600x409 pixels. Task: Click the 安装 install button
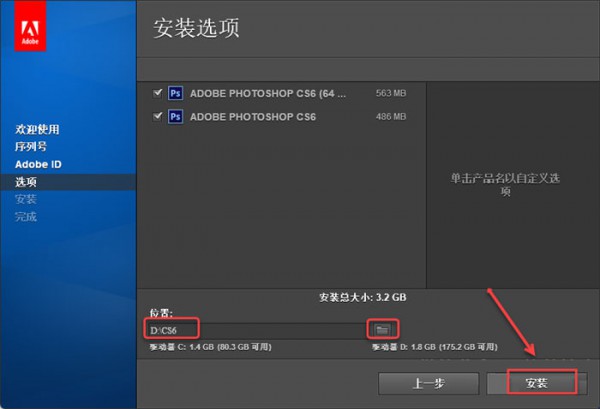[x=536, y=383]
